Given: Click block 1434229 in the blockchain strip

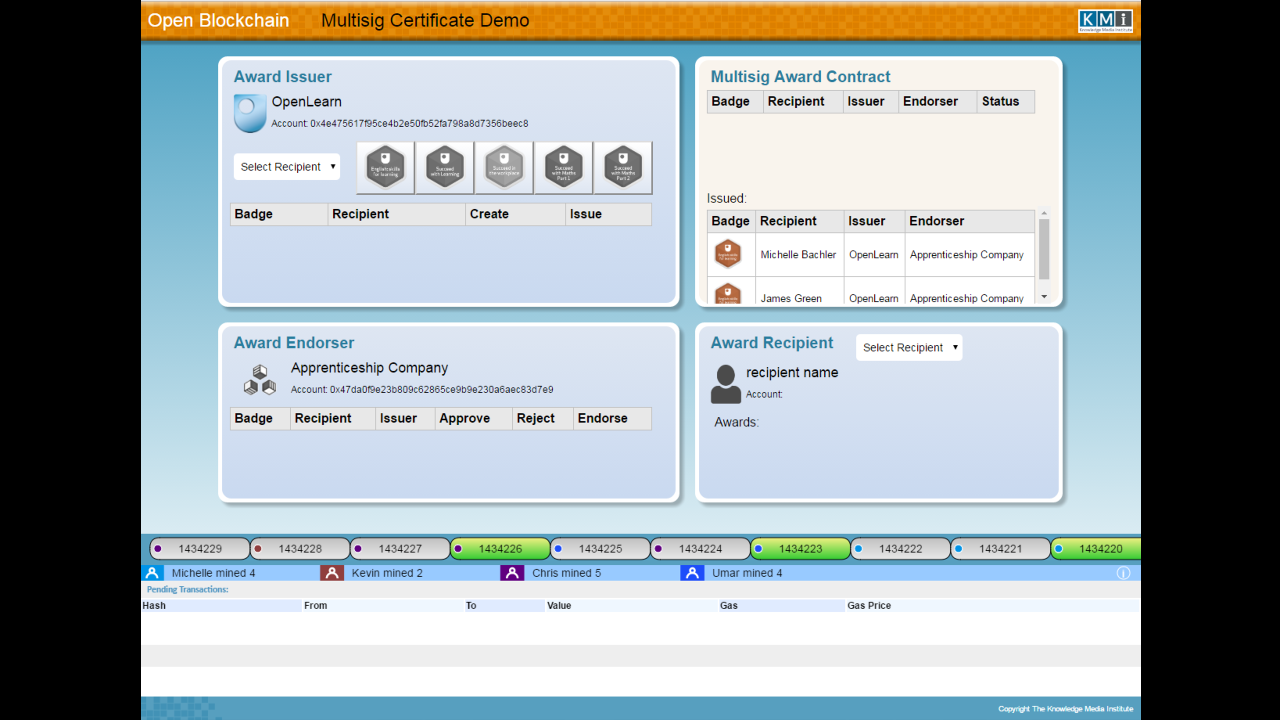Looking at the screenshot, I should (200, 549).
